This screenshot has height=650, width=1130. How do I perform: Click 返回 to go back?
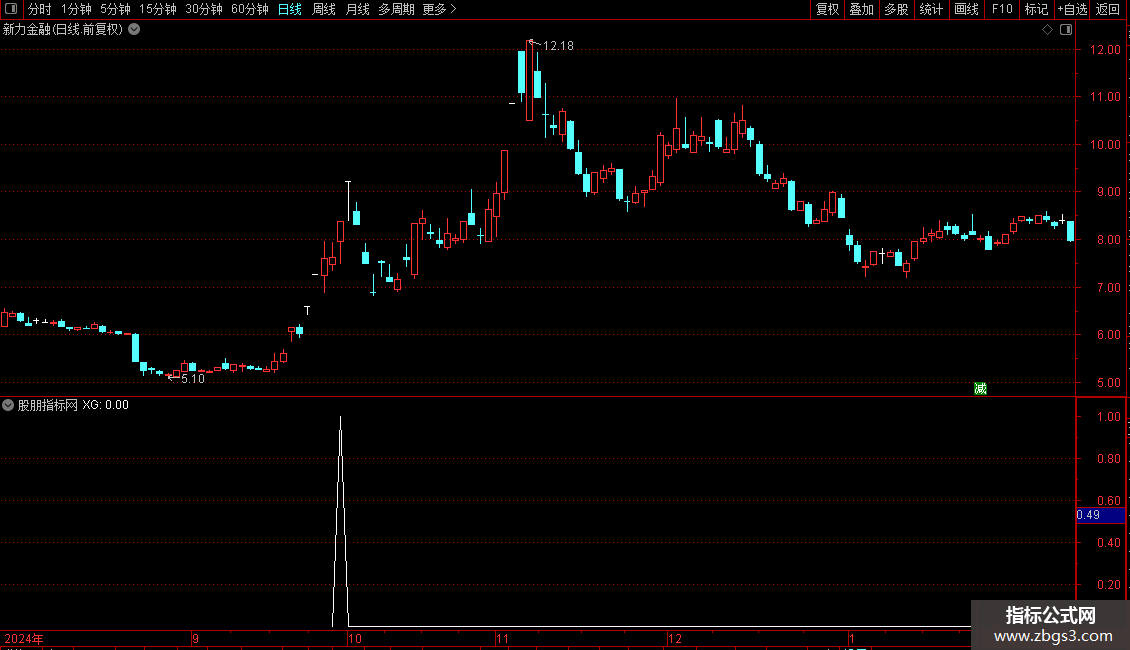click(1108, 9)
